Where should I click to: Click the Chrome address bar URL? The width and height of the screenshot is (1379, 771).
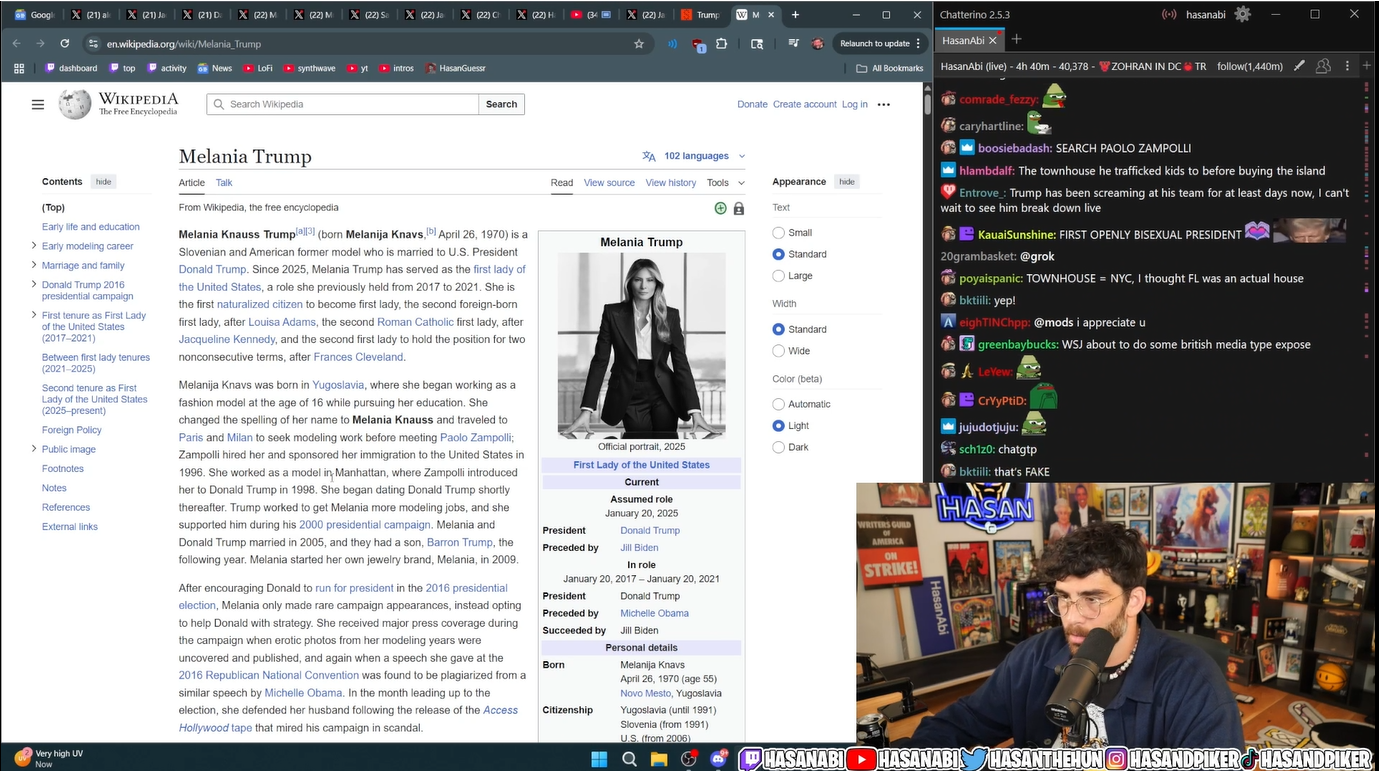click(184, 44)
